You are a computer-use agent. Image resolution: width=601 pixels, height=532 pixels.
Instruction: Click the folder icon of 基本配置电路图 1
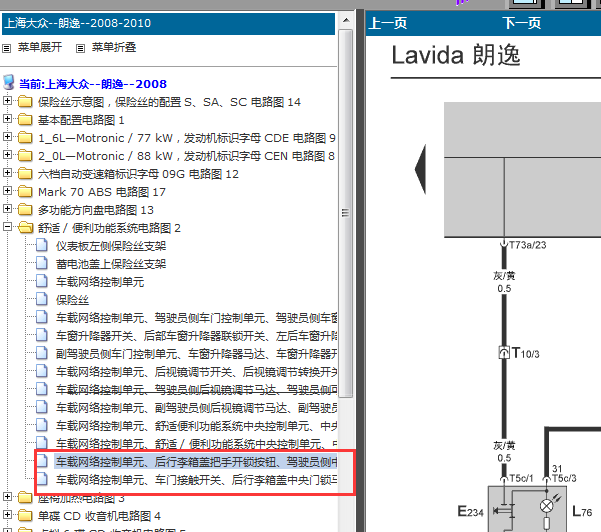(x=25, y=120)
